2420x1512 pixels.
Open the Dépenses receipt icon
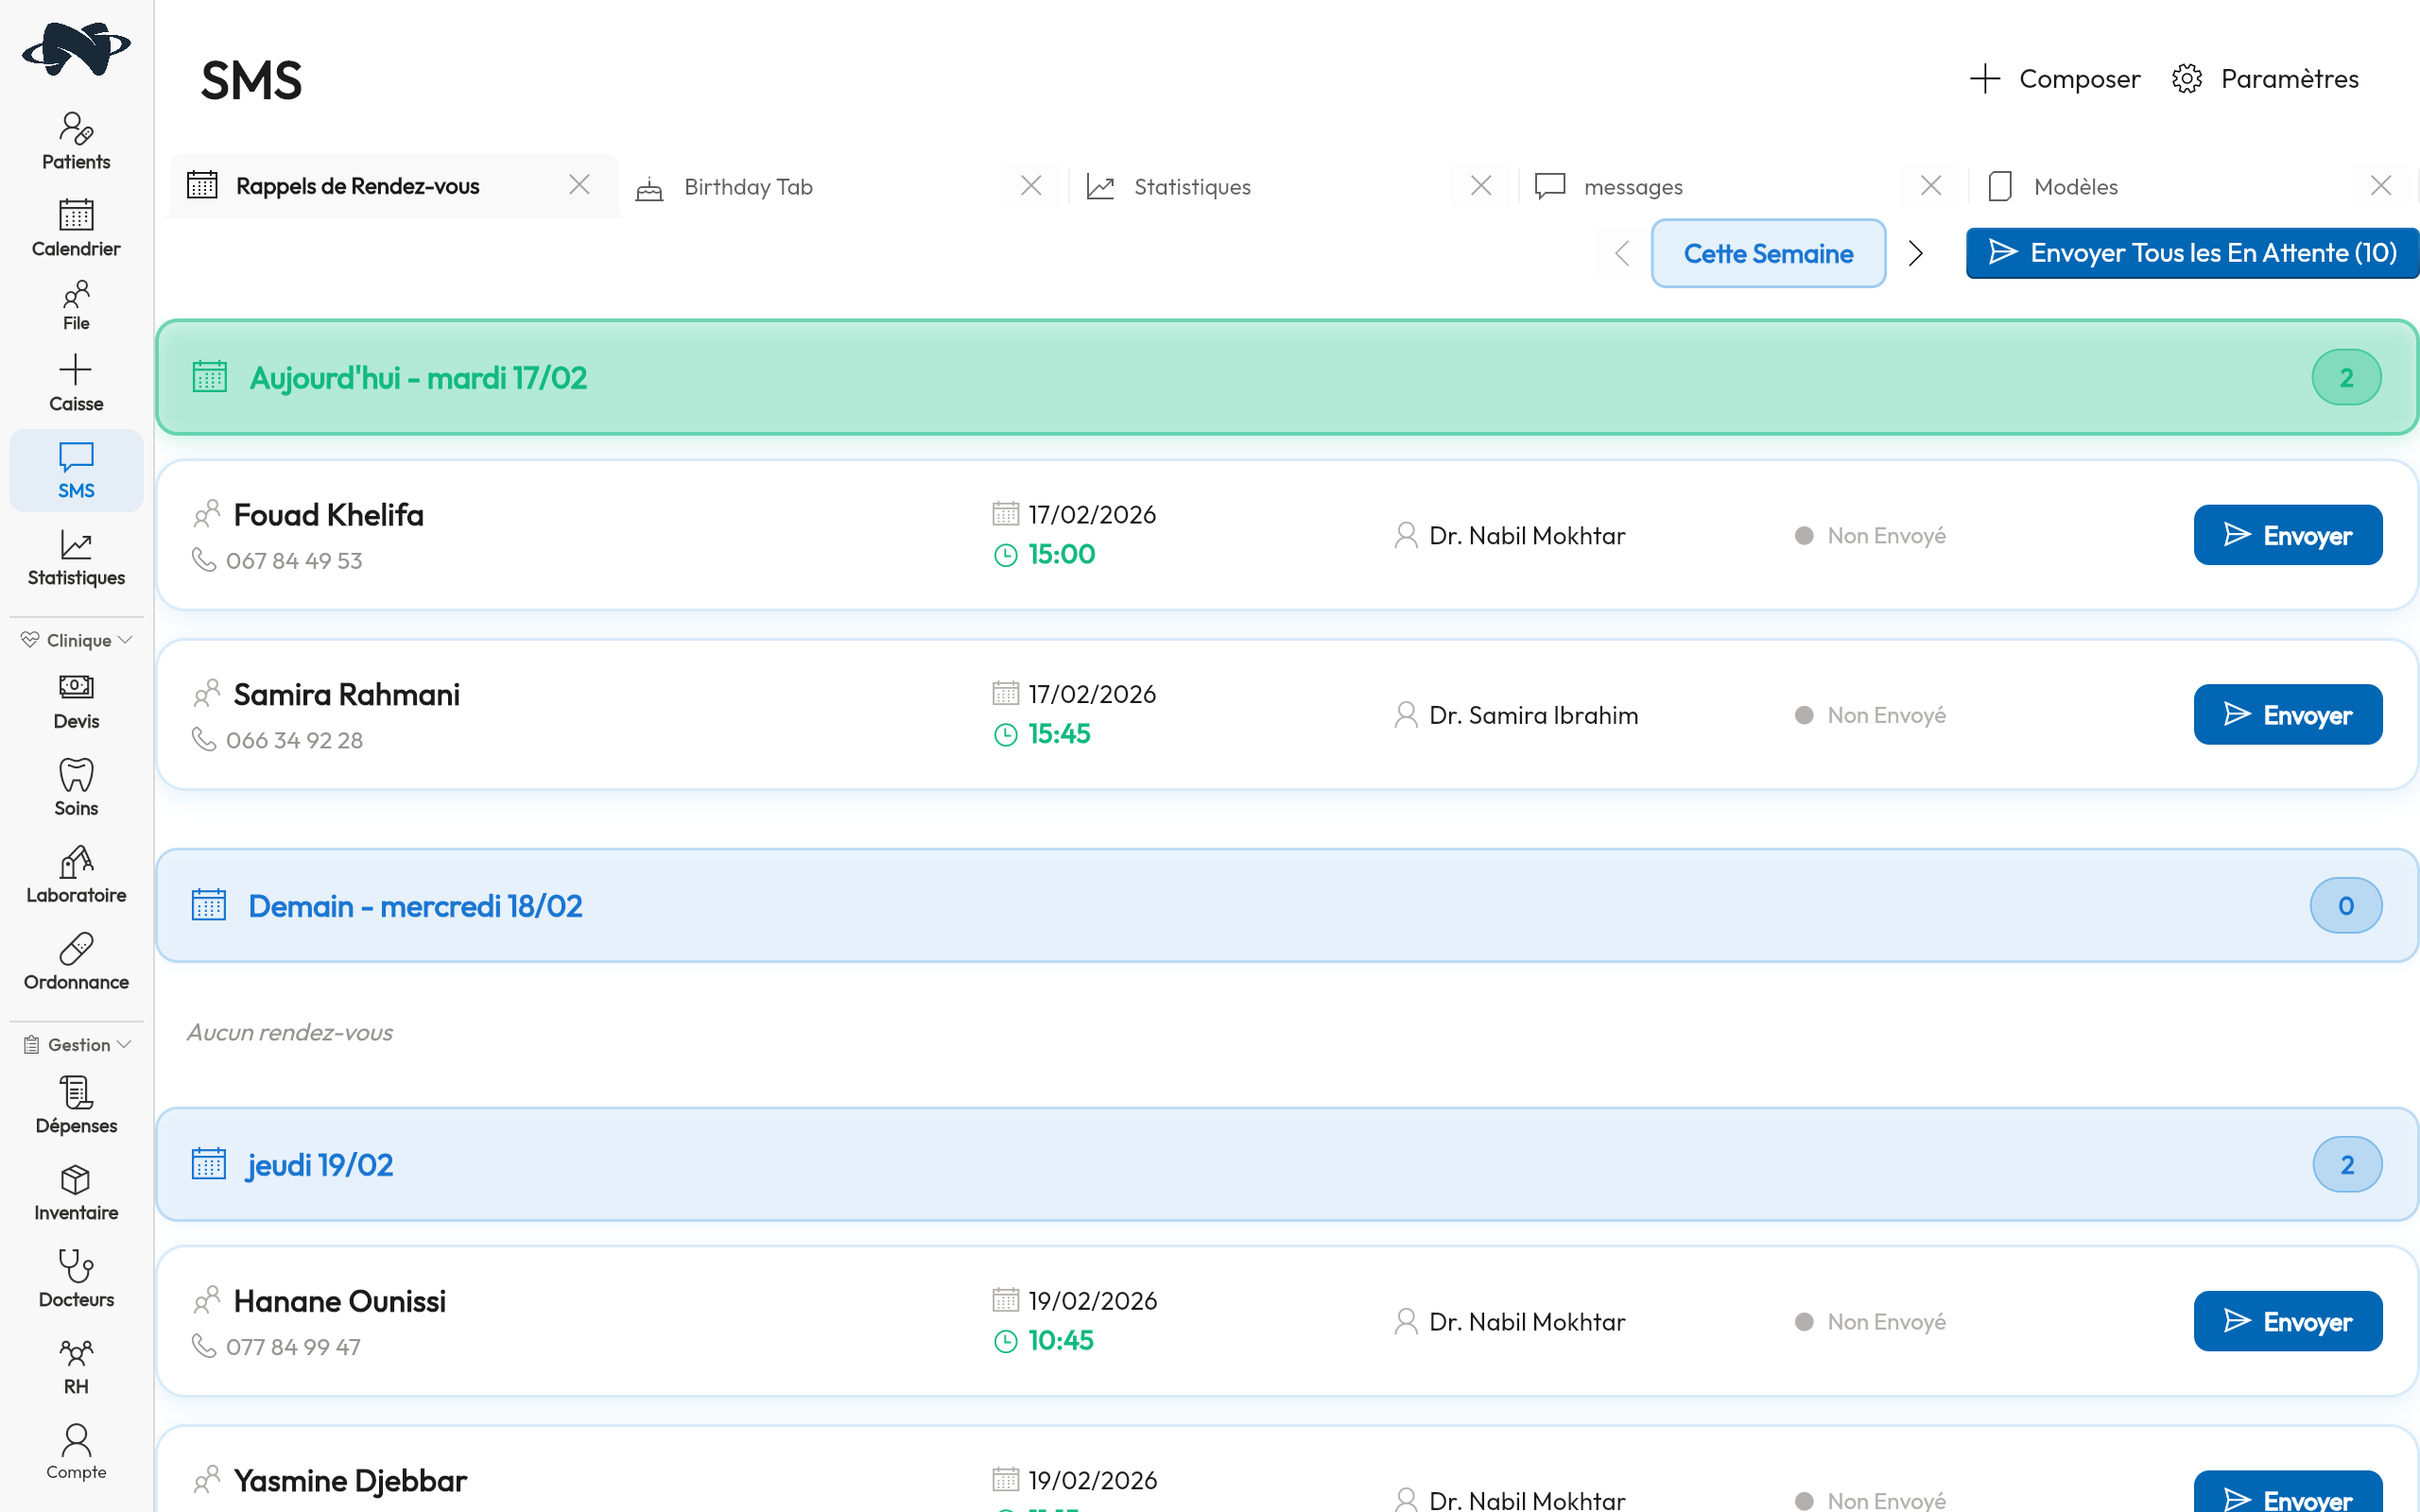76,1093
